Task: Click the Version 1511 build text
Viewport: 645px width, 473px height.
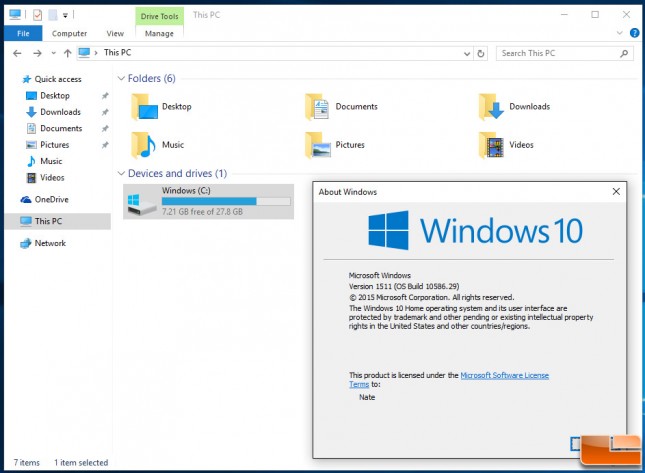Action: coord(404,286)
